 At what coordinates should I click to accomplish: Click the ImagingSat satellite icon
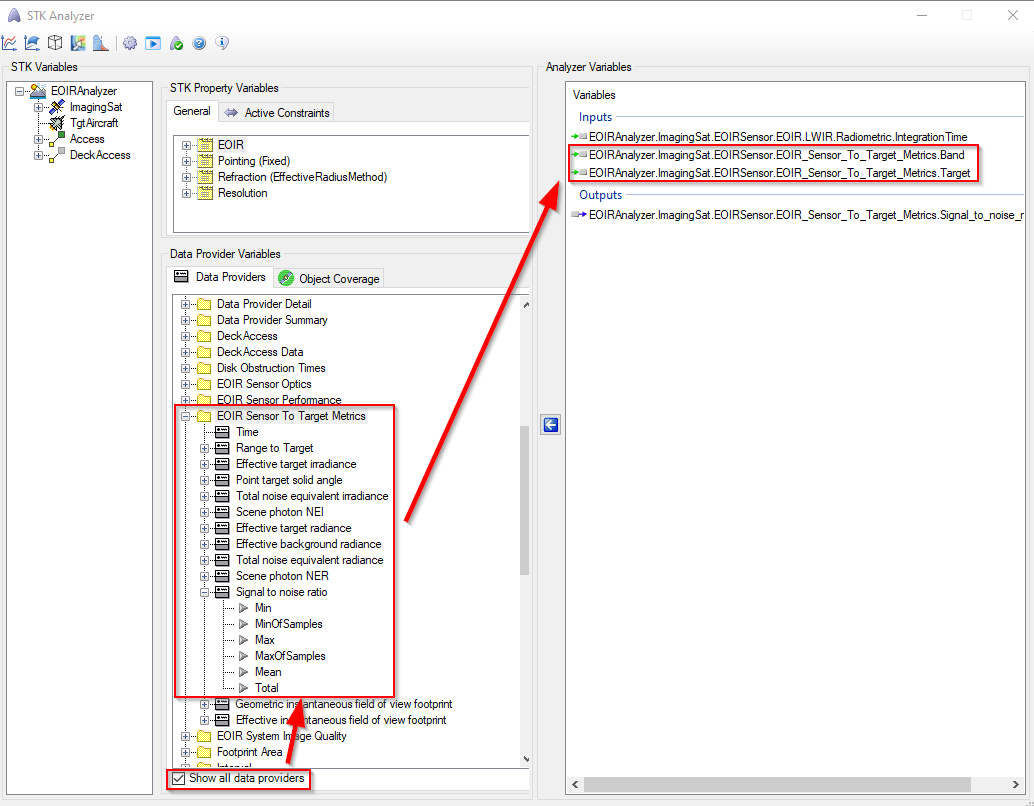click(57, 107)
